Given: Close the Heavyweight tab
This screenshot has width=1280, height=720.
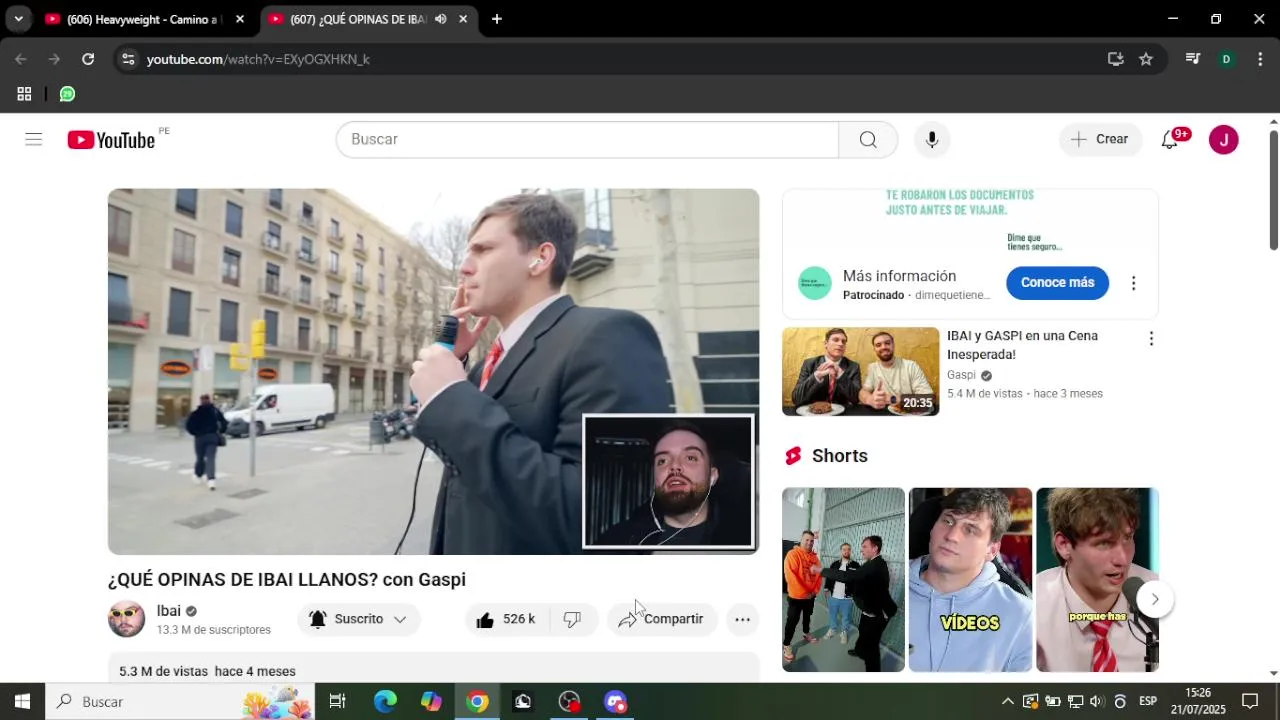Looking at the screenshot, I should click(x=240, y=19).
